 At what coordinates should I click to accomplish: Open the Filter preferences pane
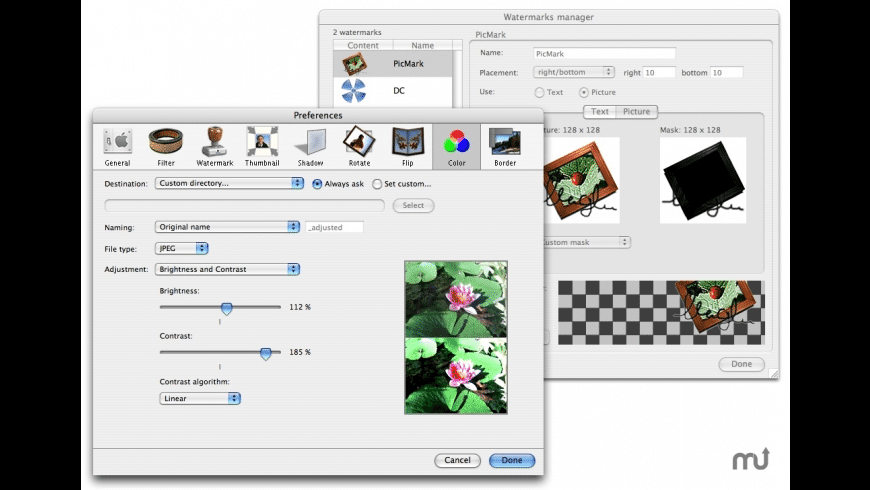click(166, 147)
